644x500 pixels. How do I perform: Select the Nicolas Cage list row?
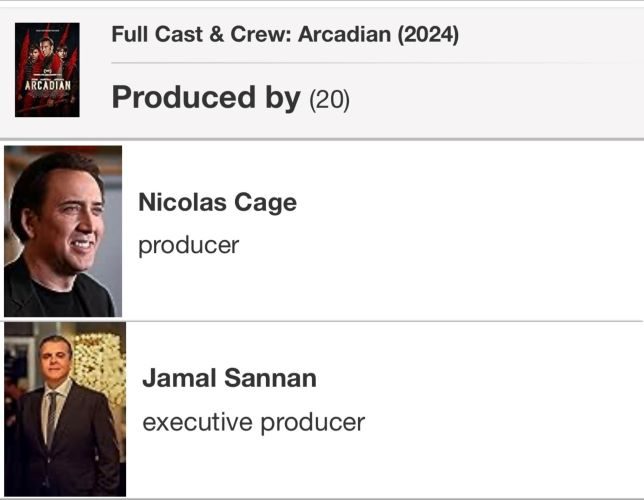click(x=322, y=231)
